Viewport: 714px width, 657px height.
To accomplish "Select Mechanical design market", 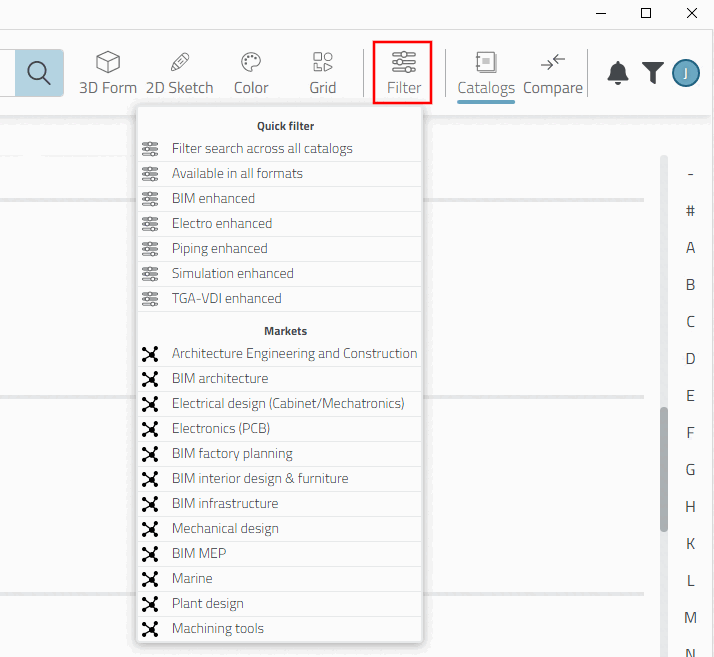I will click(x=280, y=529).
